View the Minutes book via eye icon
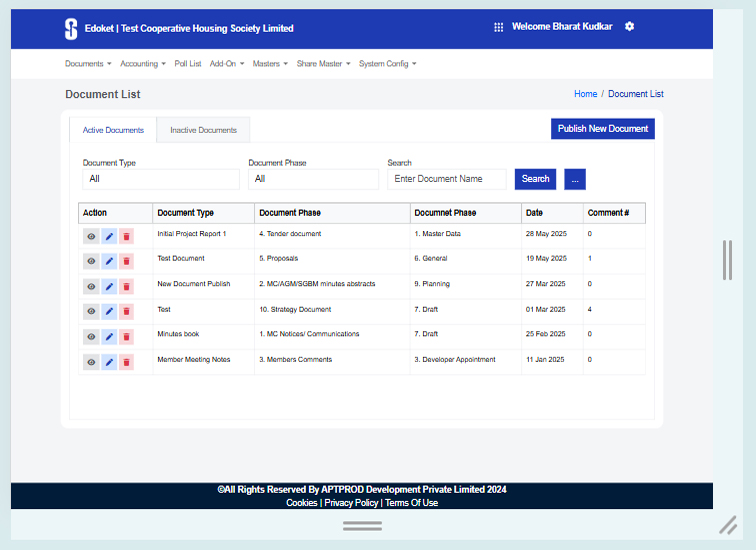The width and height of the screenshot is (756, 550). (x=91, y=337)
